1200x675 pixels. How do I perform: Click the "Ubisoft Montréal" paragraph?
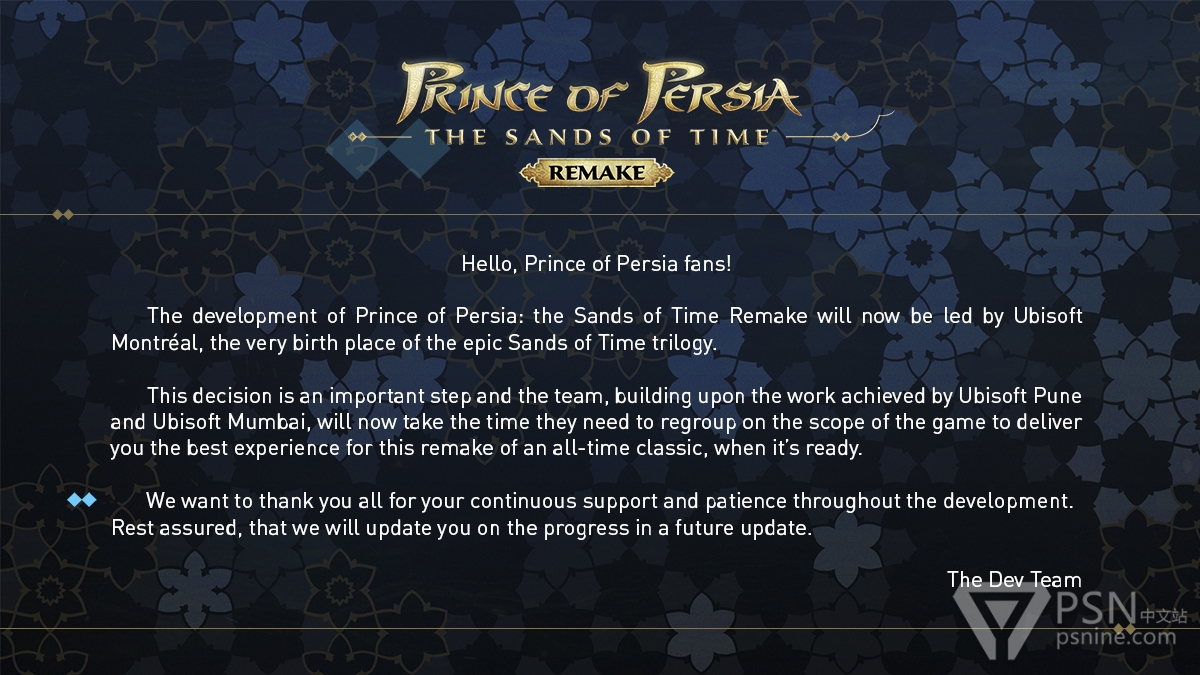coord(597,329)
